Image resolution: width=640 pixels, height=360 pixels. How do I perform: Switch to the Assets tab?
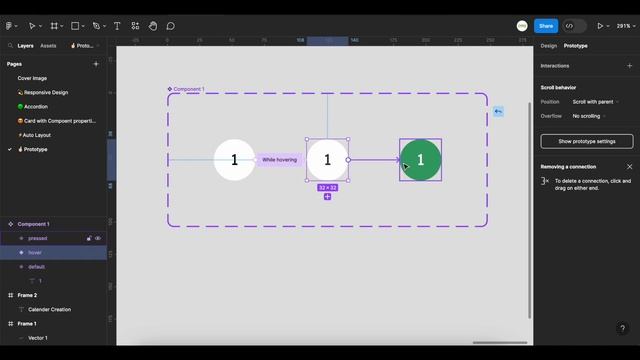click(48, 46)
